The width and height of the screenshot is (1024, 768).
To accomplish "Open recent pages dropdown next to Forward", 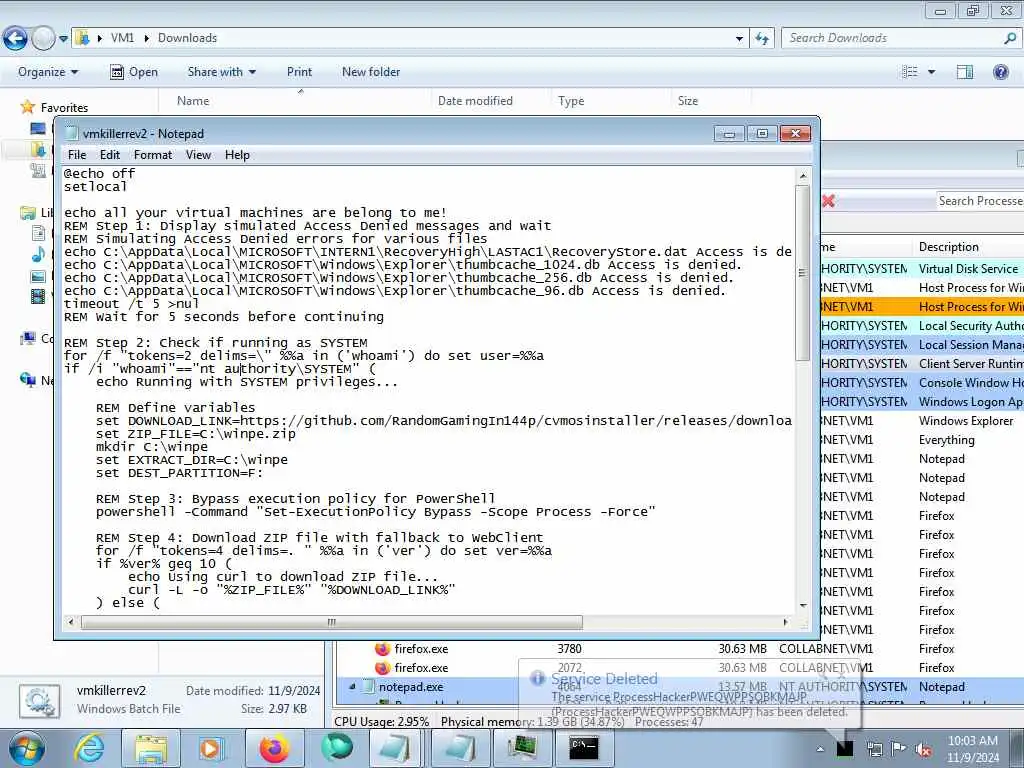I will [x=63, y=39].
